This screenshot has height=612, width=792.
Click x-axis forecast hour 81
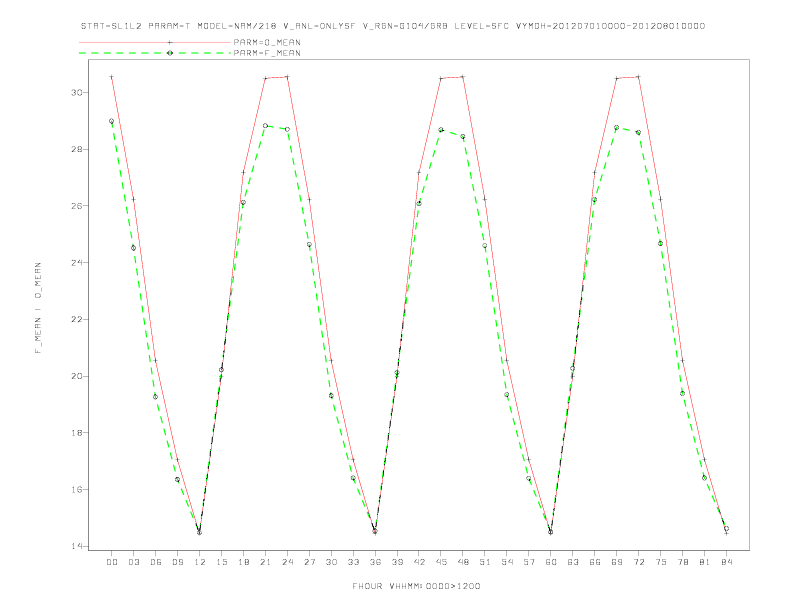point(705,562)
